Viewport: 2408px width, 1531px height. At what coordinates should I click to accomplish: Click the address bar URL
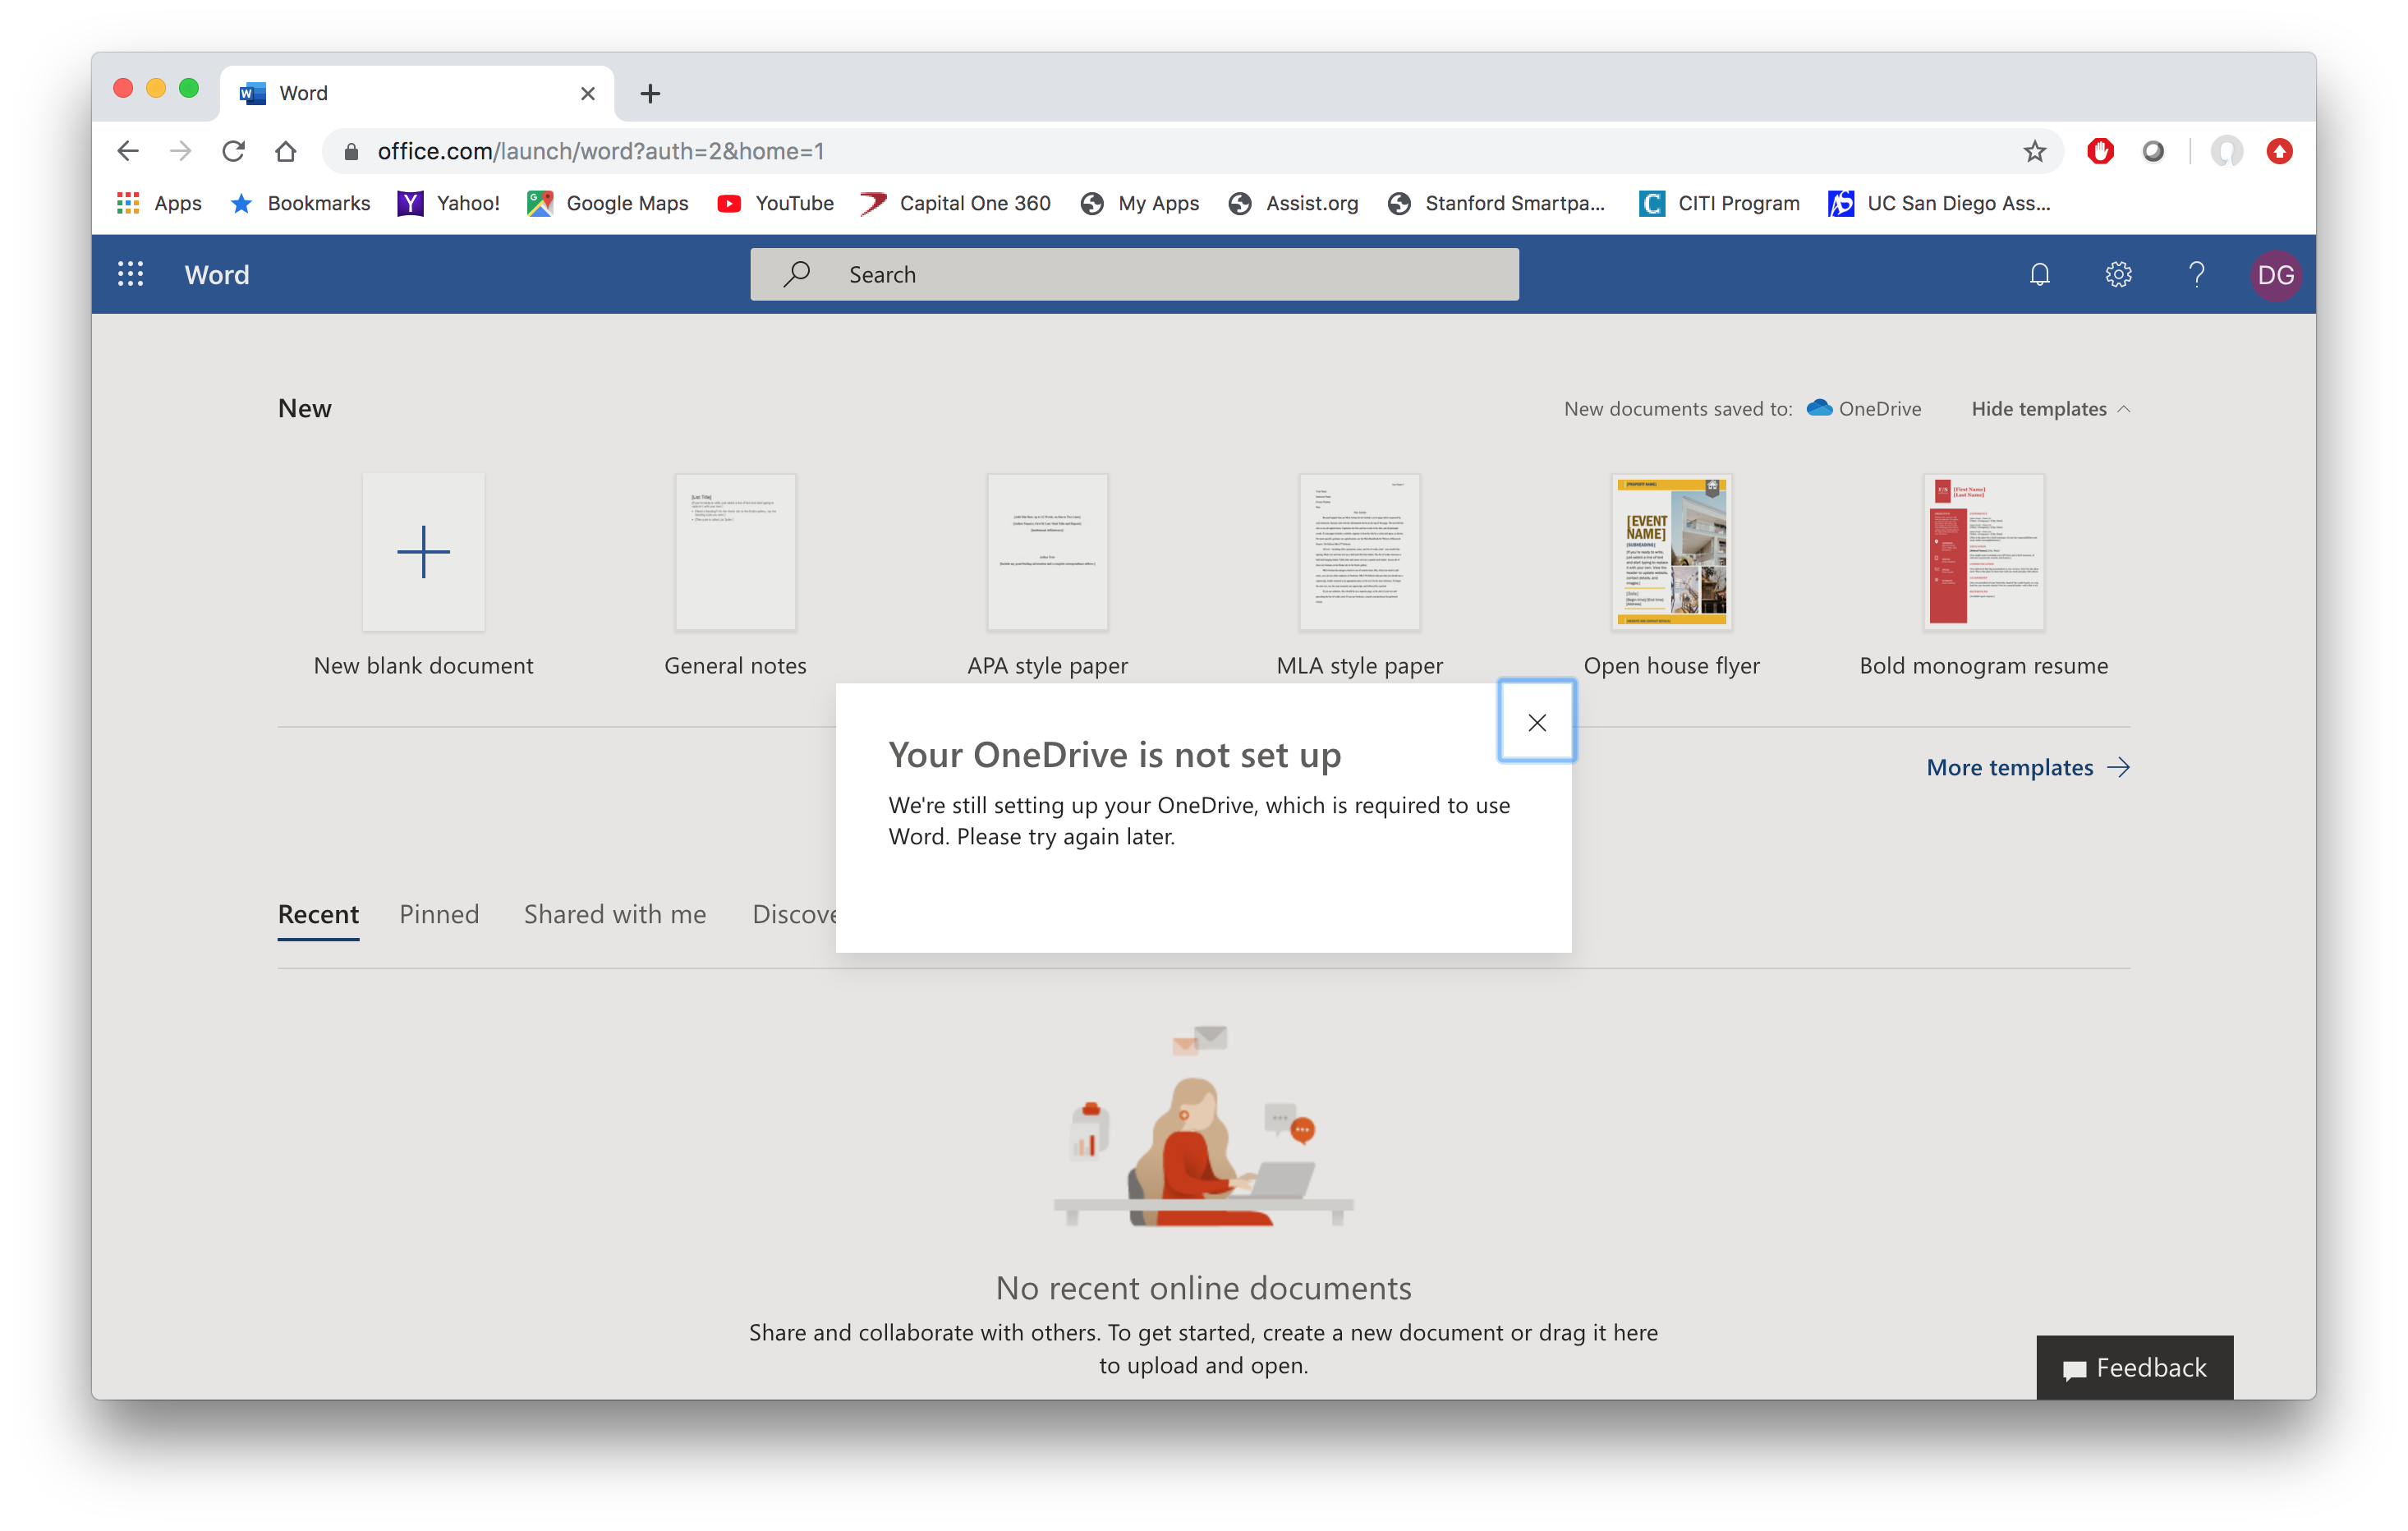tap(600, 151)
